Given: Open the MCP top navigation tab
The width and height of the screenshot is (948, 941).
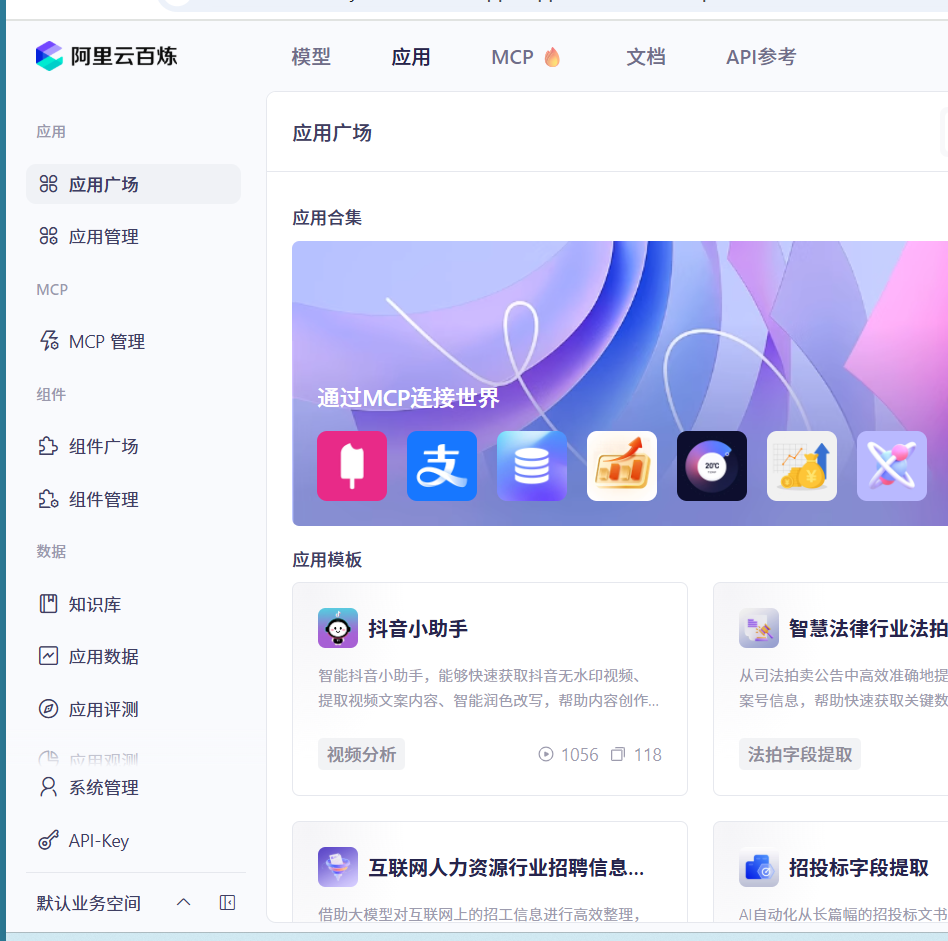Looking at the screenshot, I should (512, 57).
